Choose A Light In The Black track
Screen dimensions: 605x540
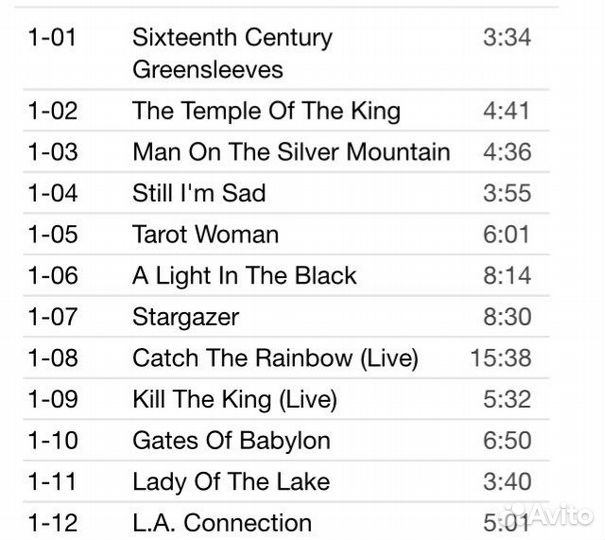point(244,276)
